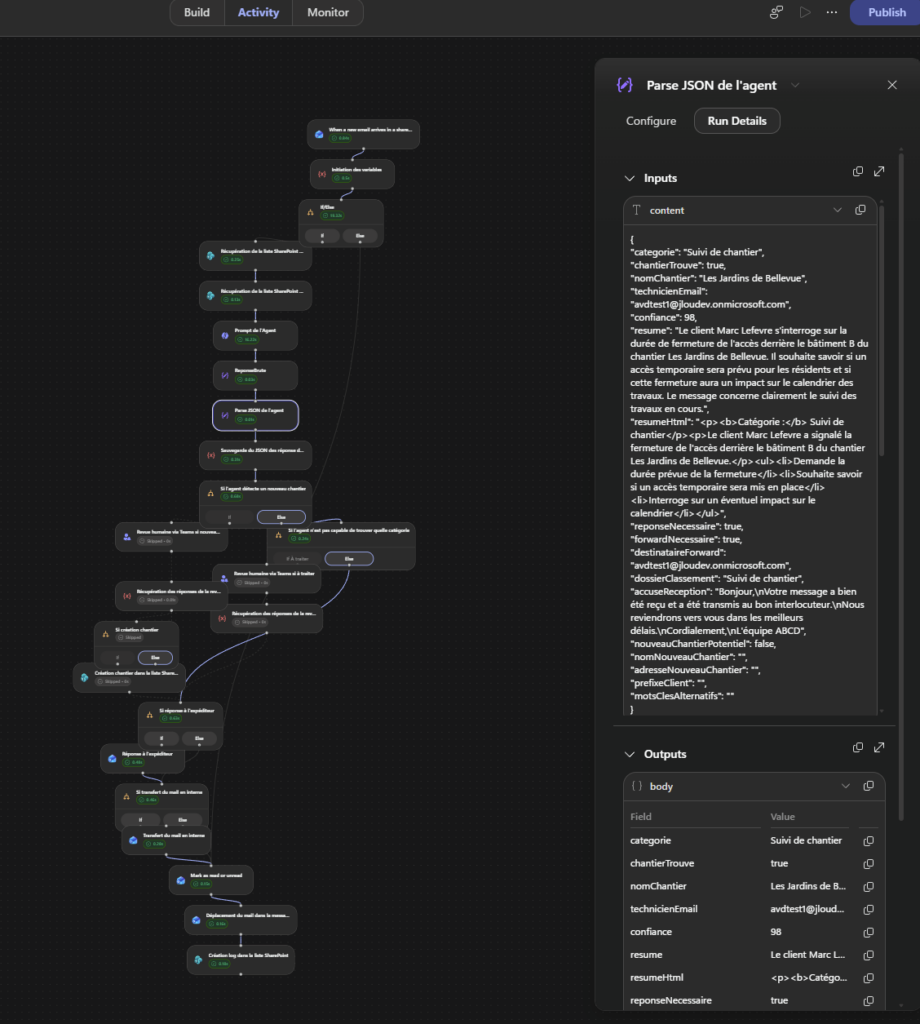
Task: Copy the content input value
Action: (861, 210)
